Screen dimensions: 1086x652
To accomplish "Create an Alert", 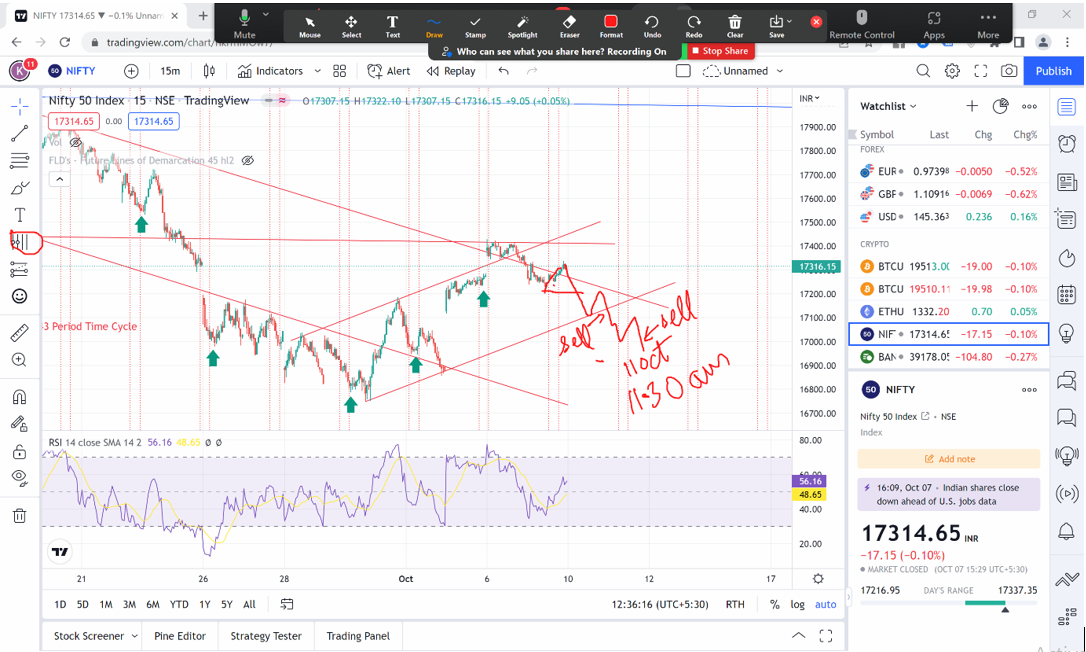I will [x=389, y=71].
